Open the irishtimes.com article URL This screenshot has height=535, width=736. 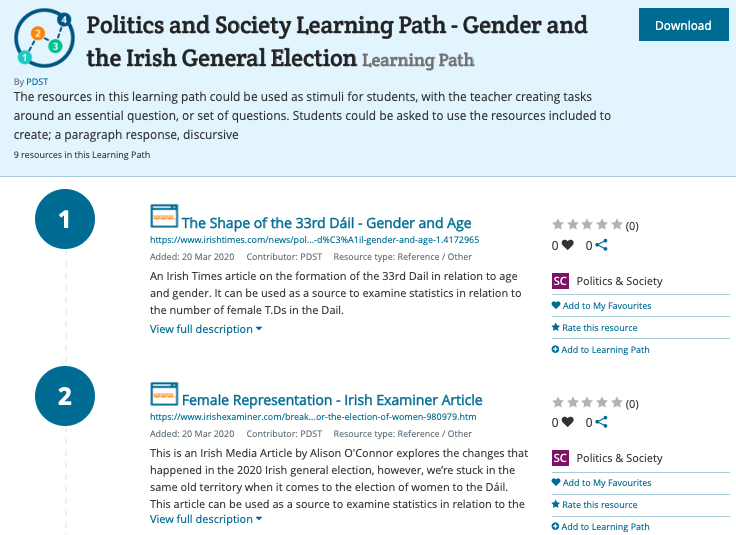pyautogui.click(x=314, y=240)
